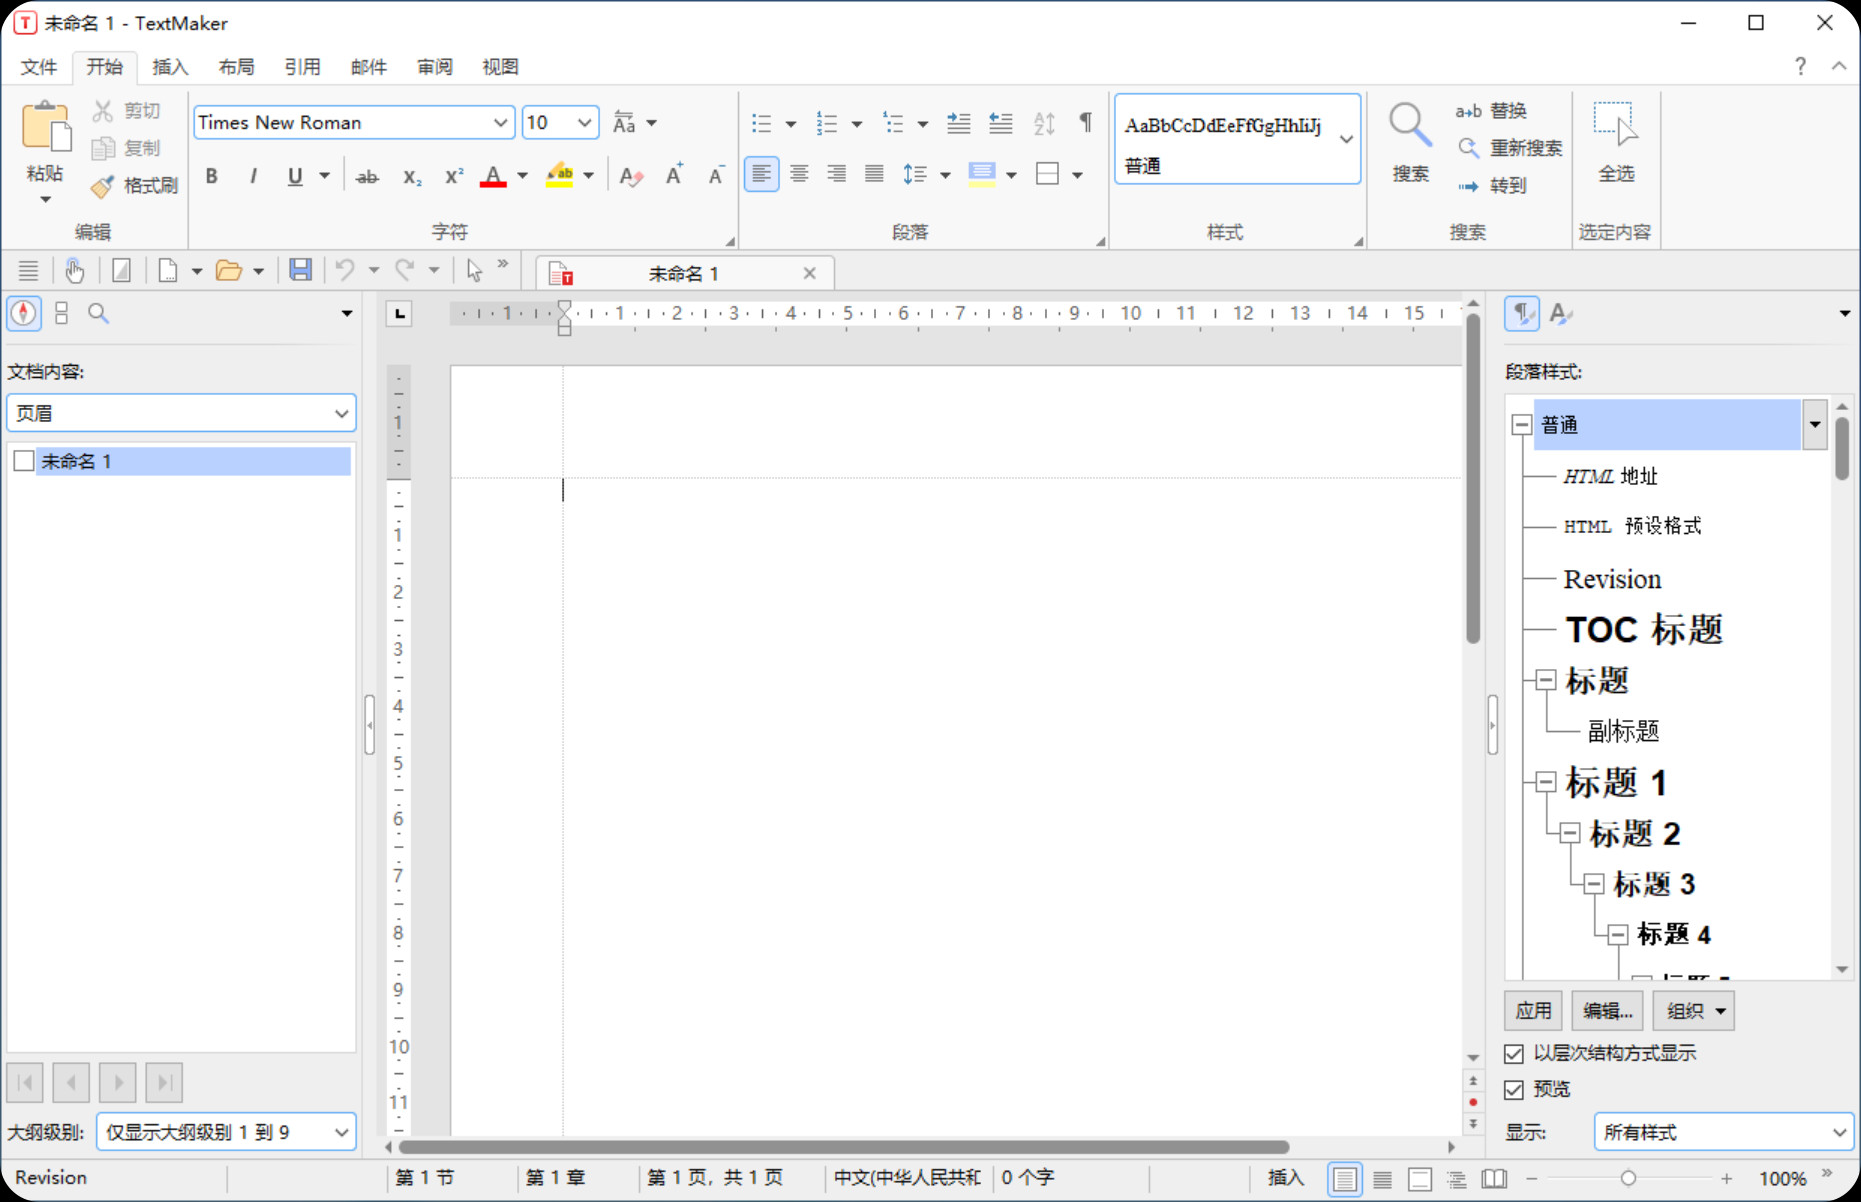Toggle Superscript formatting
The height and width of the screenshot is (1202, 1861).
tap(453, 176)
